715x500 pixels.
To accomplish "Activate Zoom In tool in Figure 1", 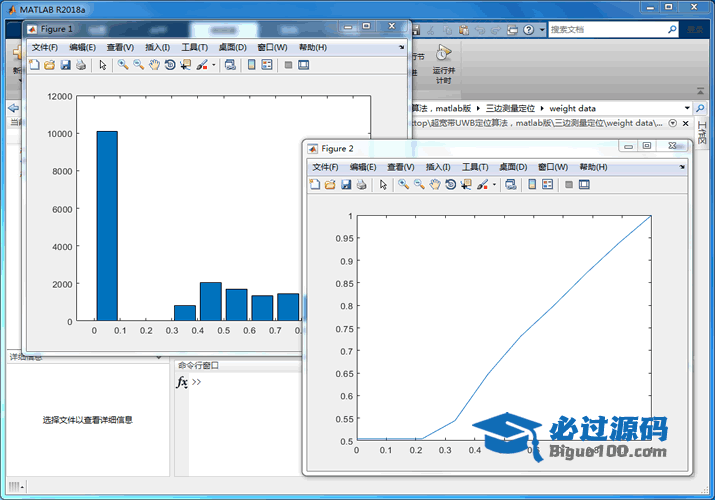I will point(123,65).
